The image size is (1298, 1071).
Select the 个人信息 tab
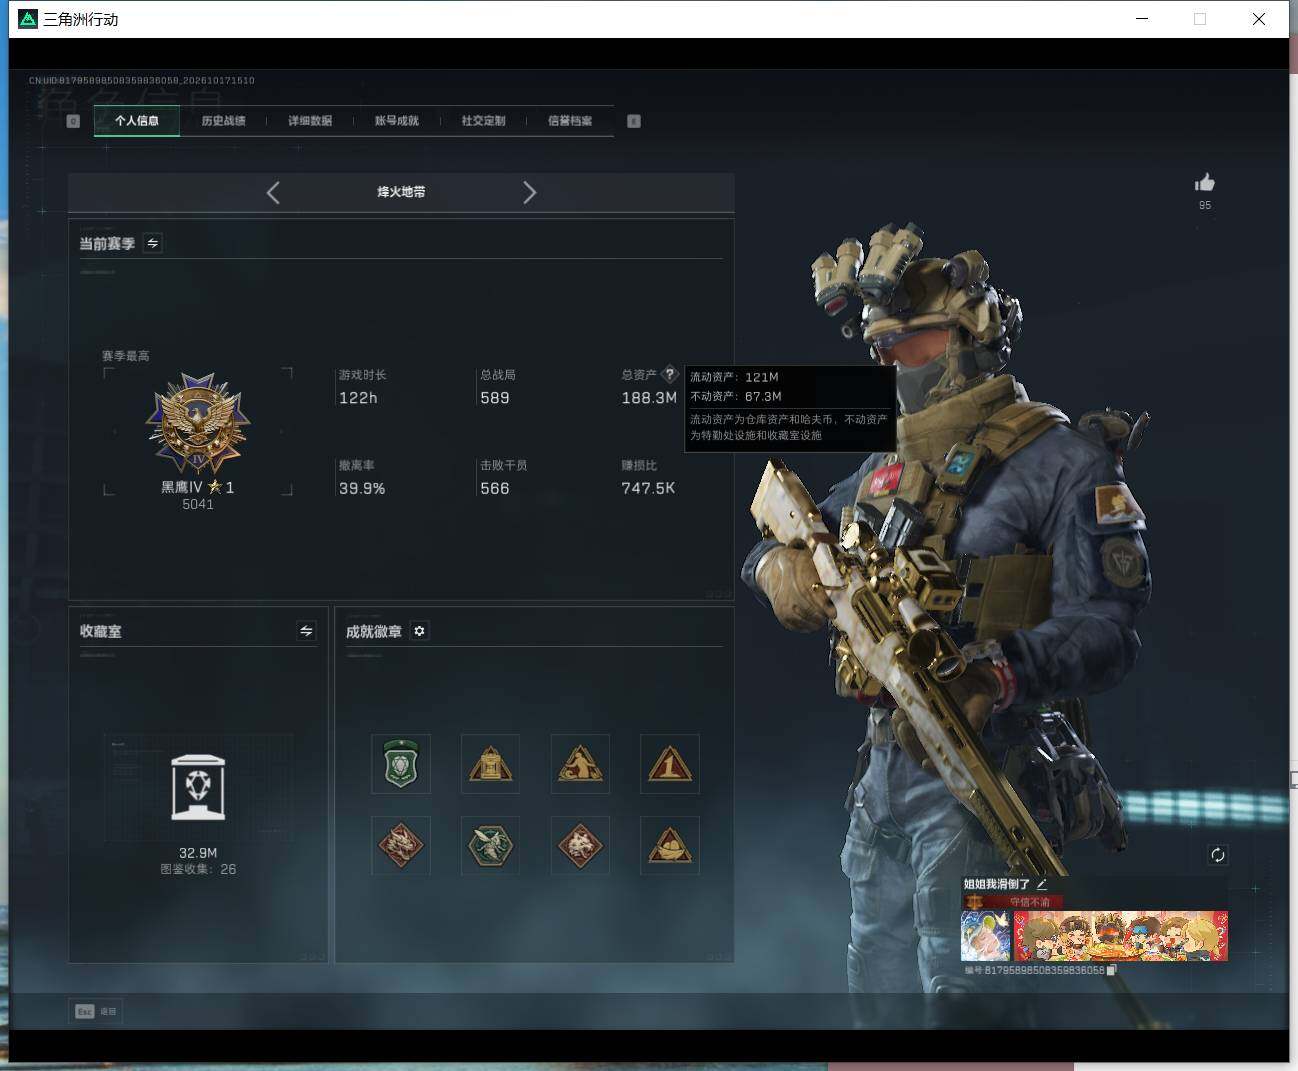[137, 121]
